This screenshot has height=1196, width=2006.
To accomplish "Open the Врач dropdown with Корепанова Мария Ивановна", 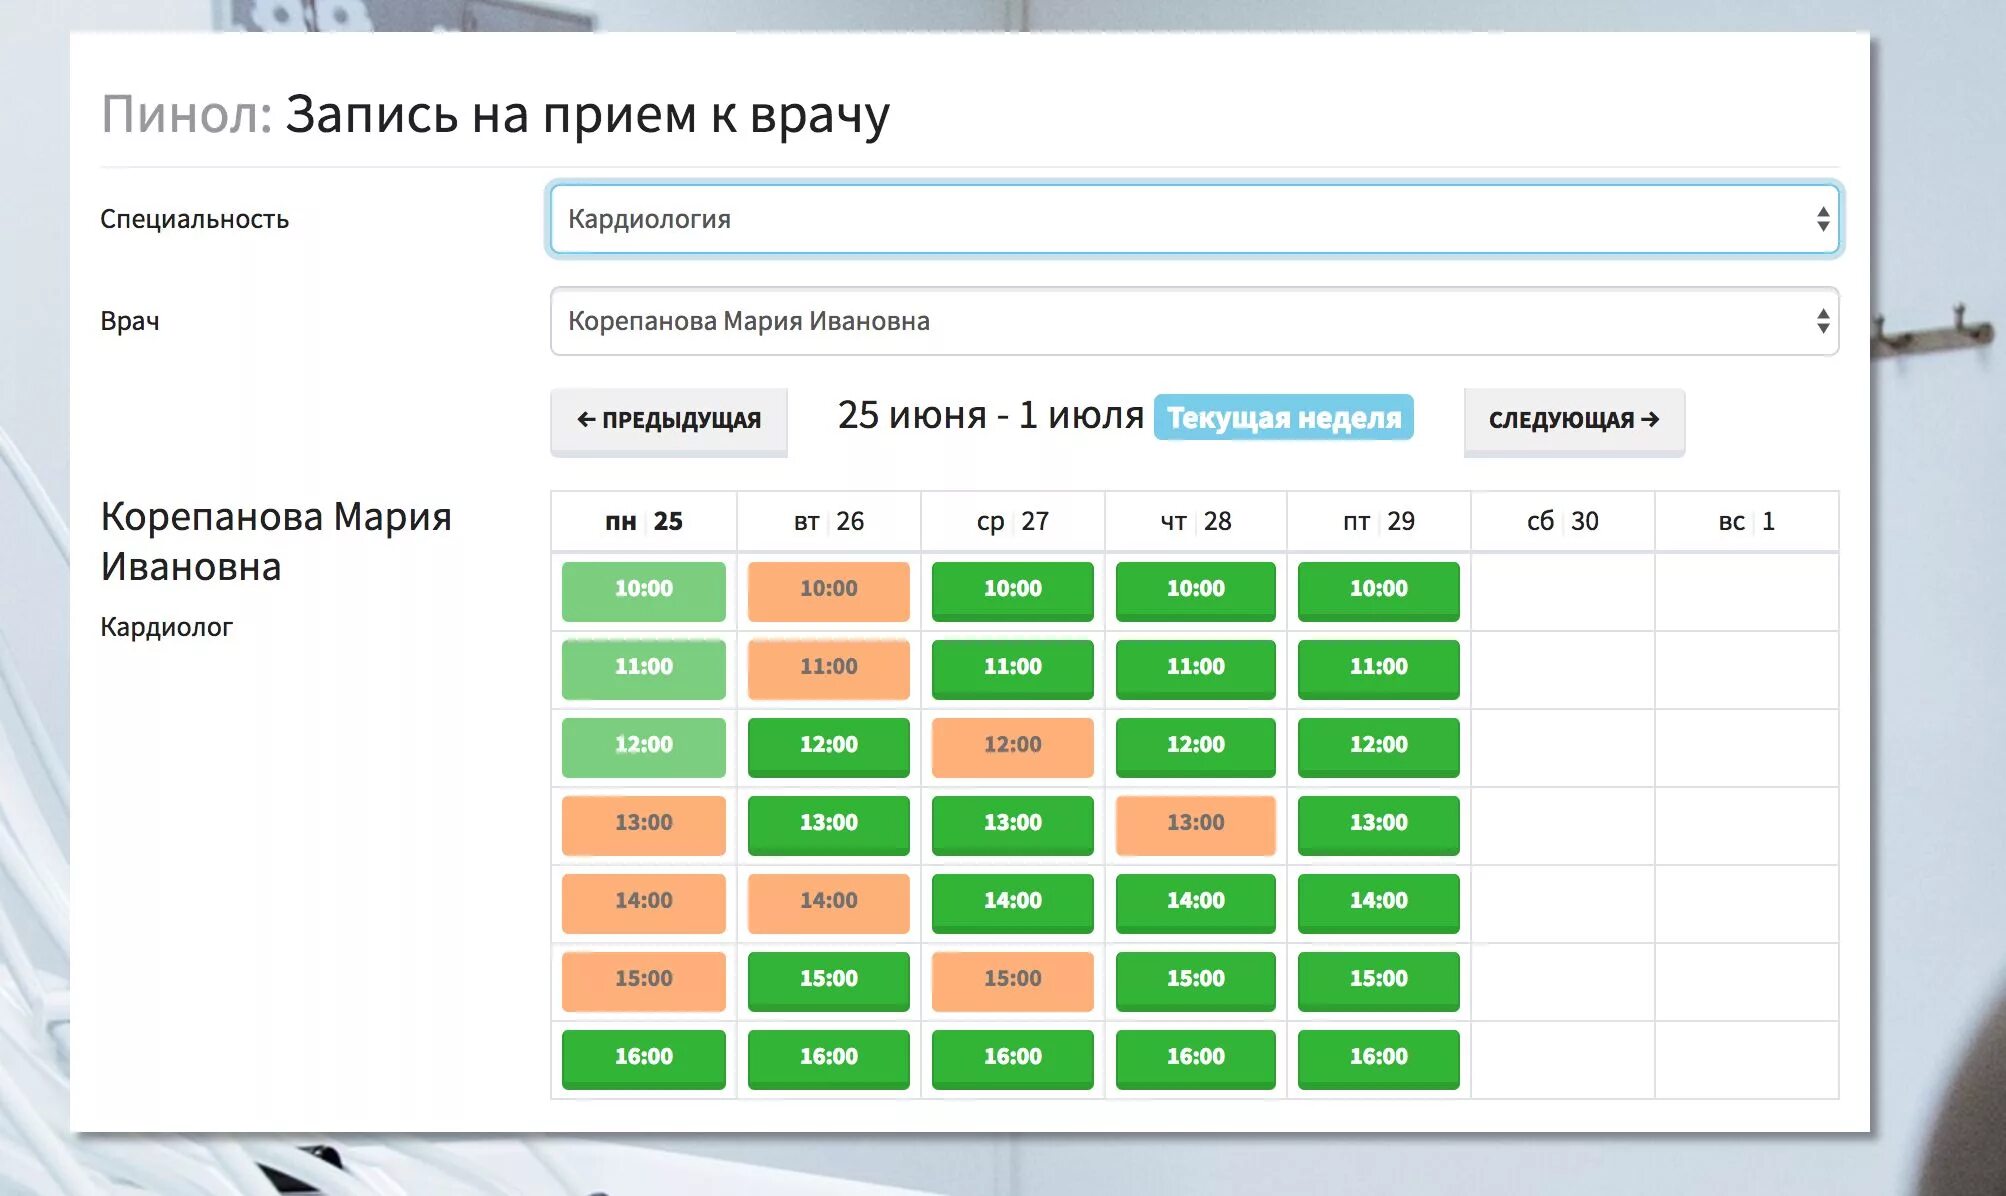I will [1194, 321].
